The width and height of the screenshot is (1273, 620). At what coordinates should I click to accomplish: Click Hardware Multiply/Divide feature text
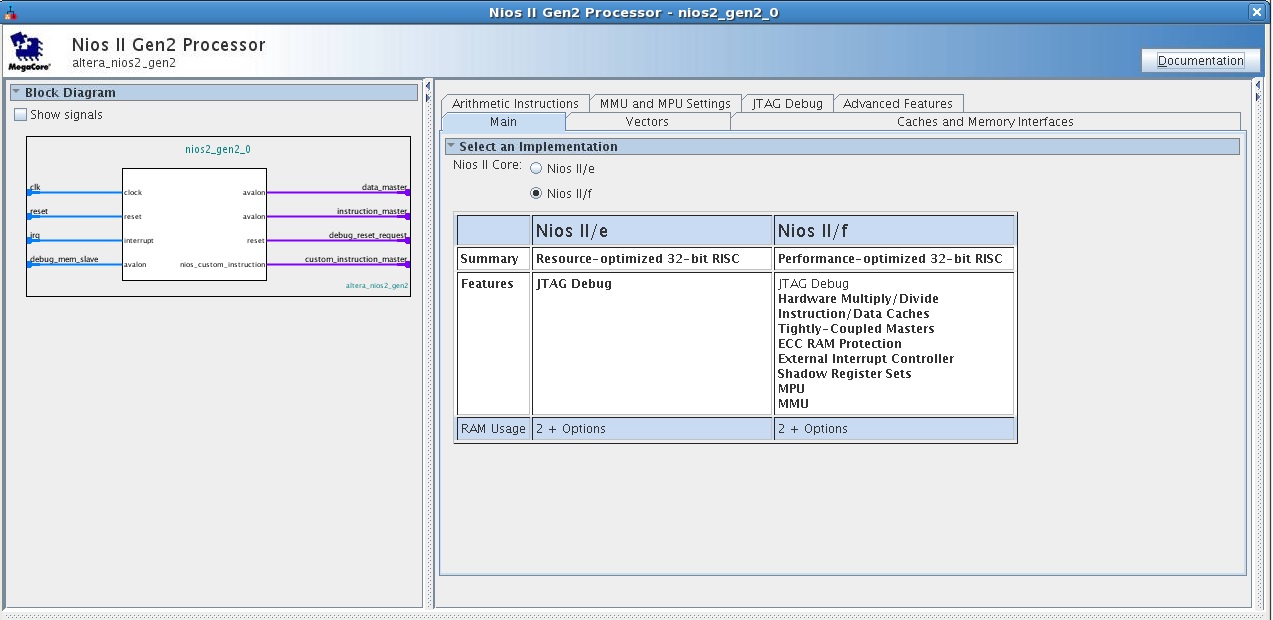858,299
